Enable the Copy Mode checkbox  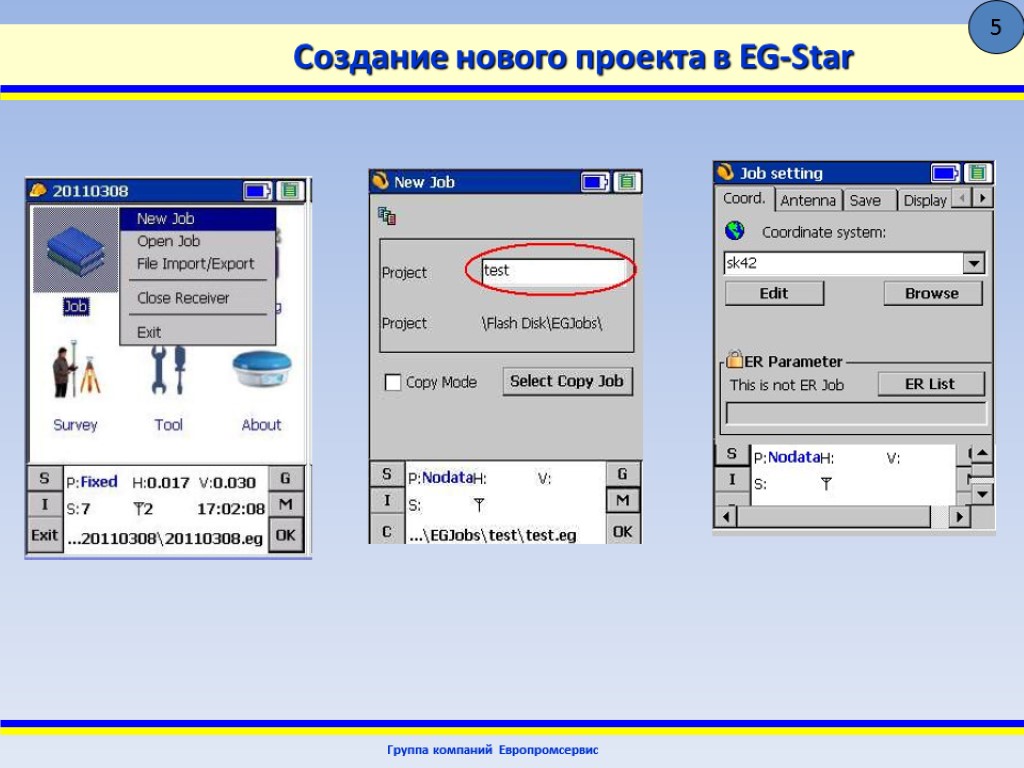point(392,382)
